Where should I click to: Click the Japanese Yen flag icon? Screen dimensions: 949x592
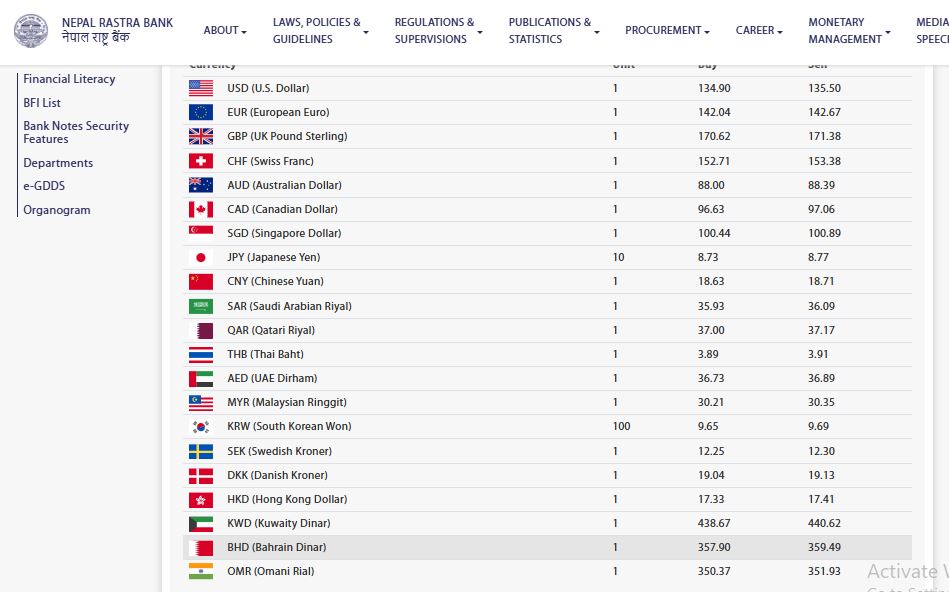pos(200,258)
